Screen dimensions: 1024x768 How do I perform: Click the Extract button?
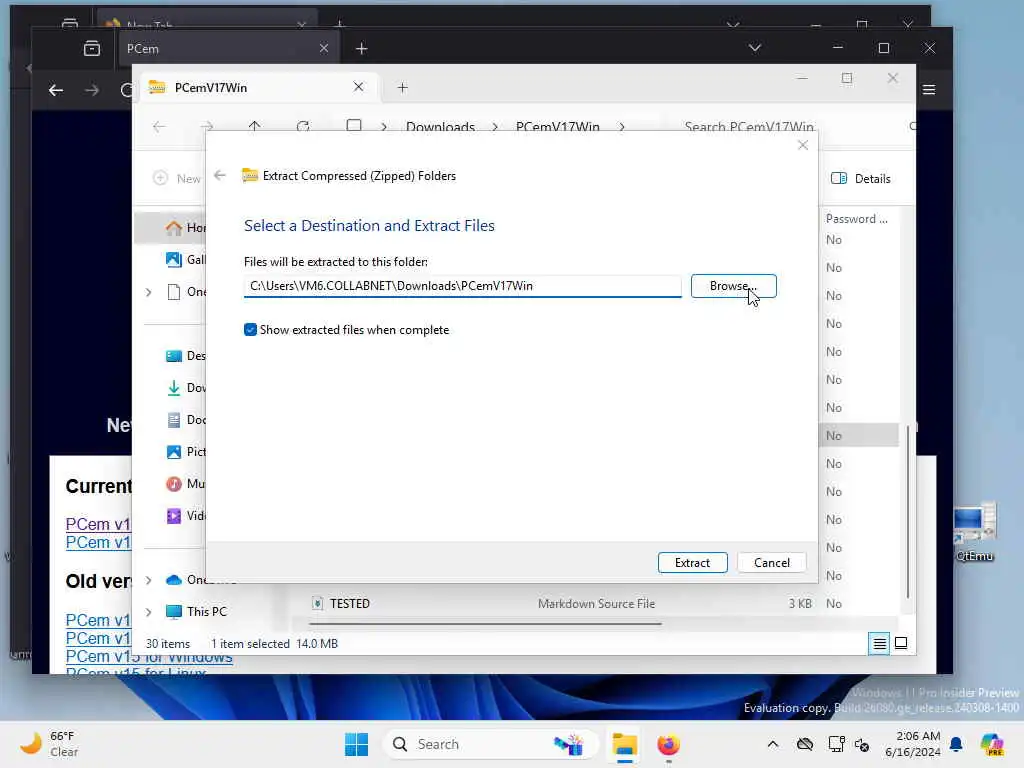692,562
